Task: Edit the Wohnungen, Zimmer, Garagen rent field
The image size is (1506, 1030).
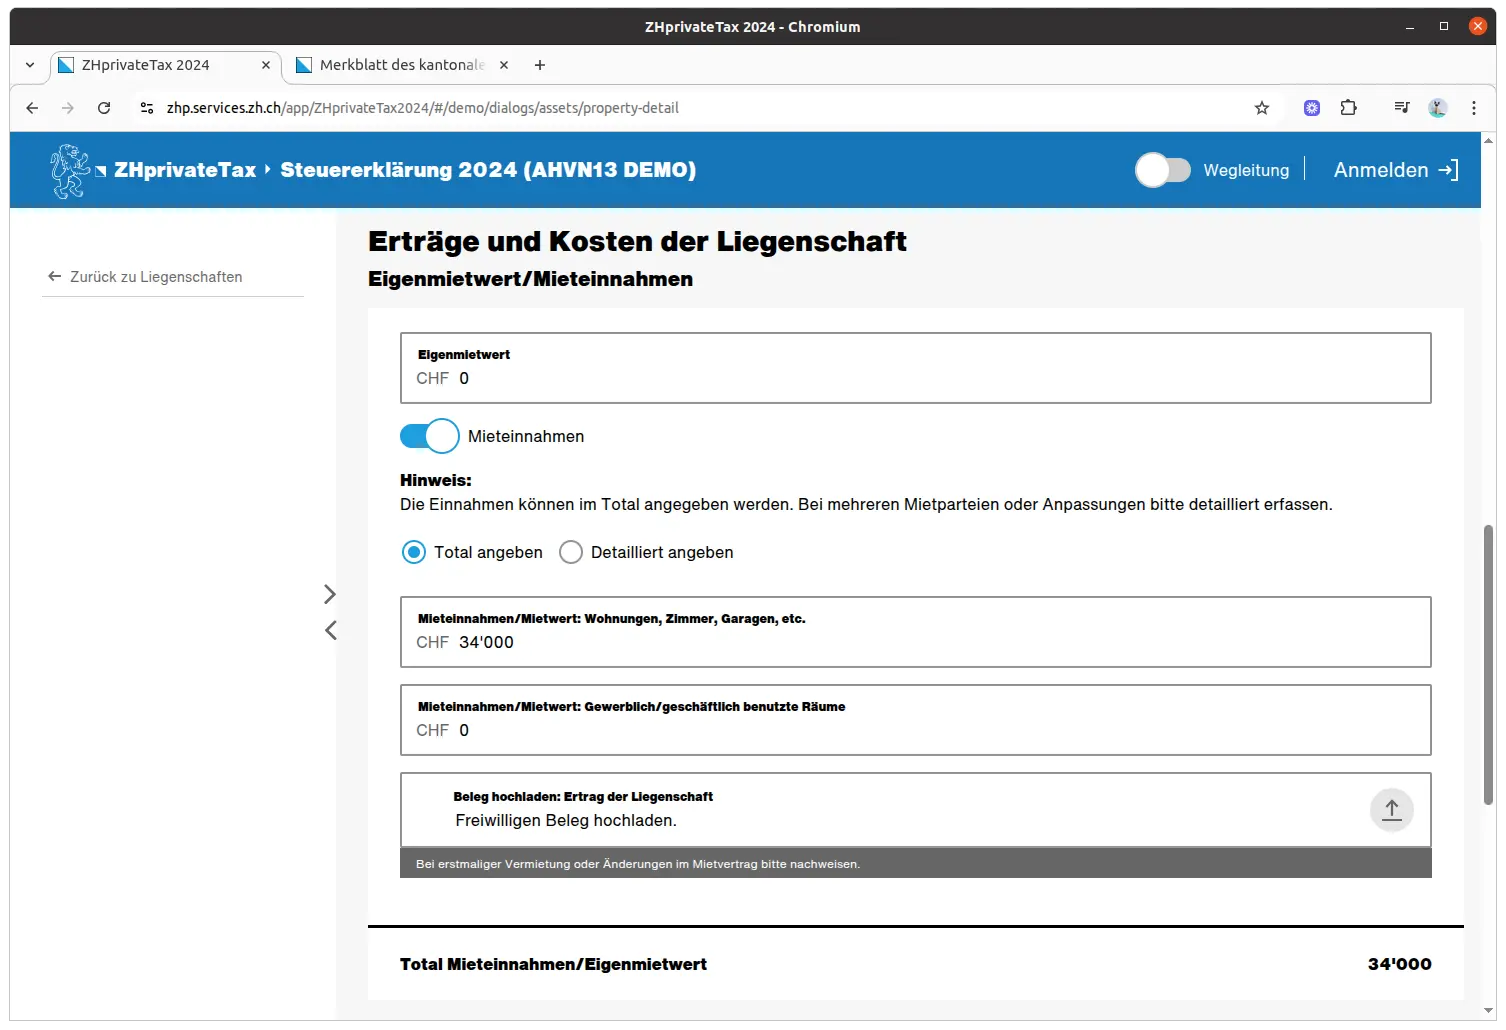Action: tap(915, 632)
